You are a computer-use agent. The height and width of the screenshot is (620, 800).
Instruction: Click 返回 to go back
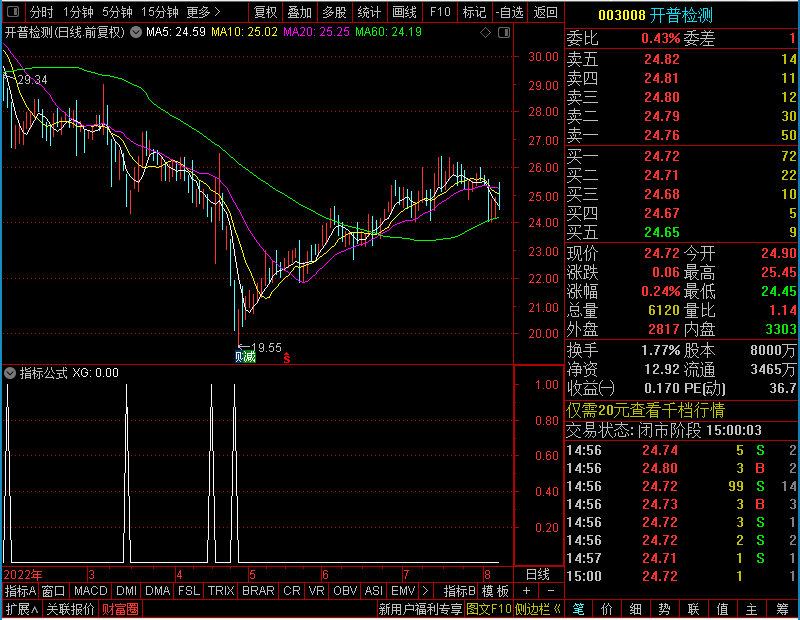click(x=545, y=12)
